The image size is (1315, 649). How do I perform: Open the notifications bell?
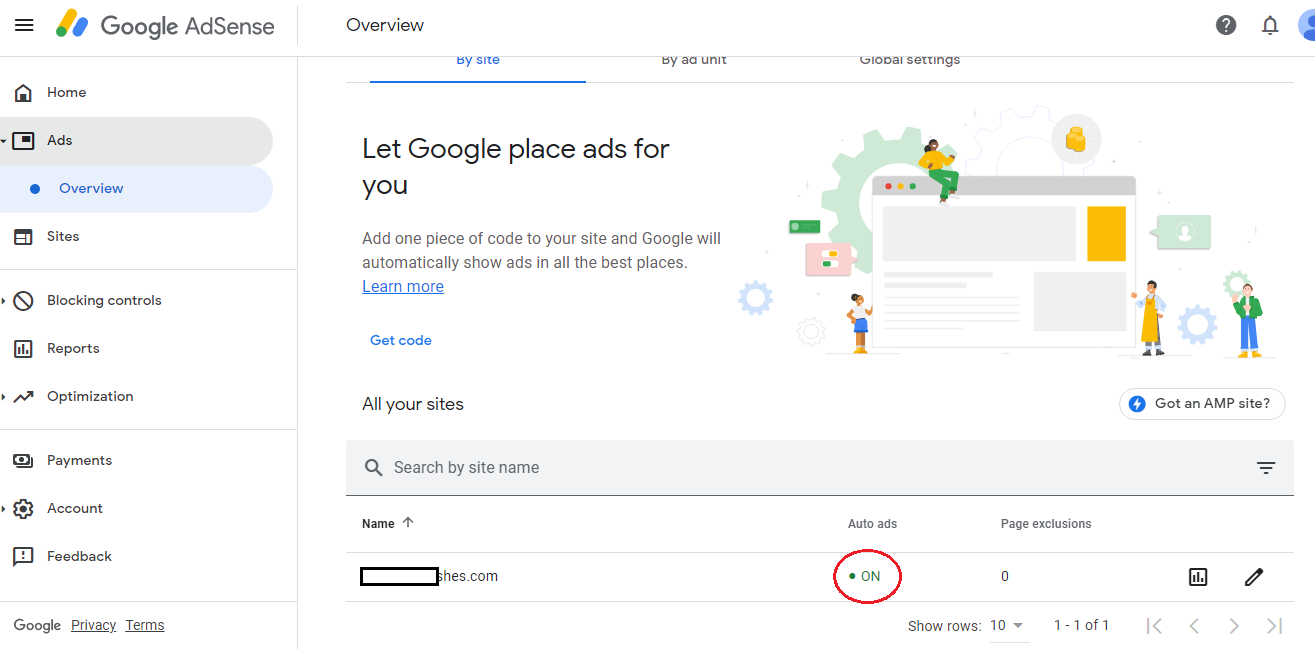(x=1270, y=25)
